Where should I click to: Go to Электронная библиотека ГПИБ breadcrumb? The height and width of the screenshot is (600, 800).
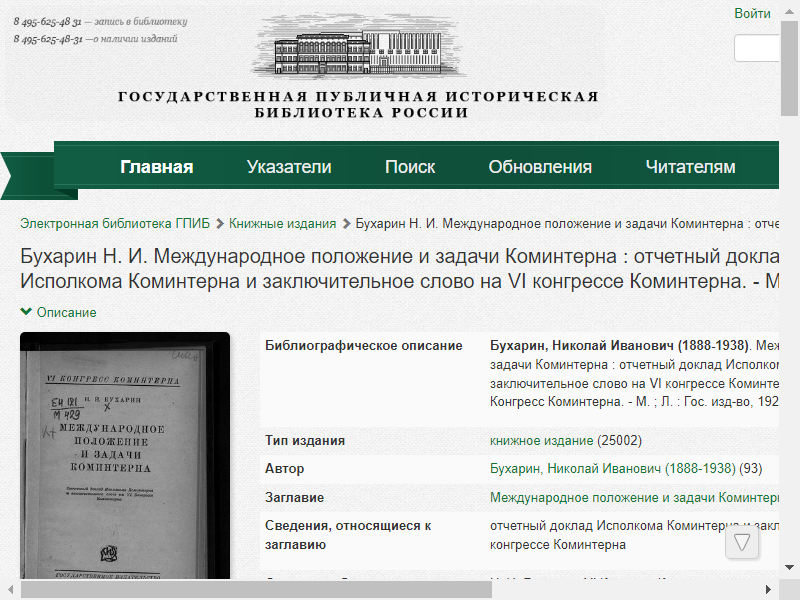(x=115, y=223)
